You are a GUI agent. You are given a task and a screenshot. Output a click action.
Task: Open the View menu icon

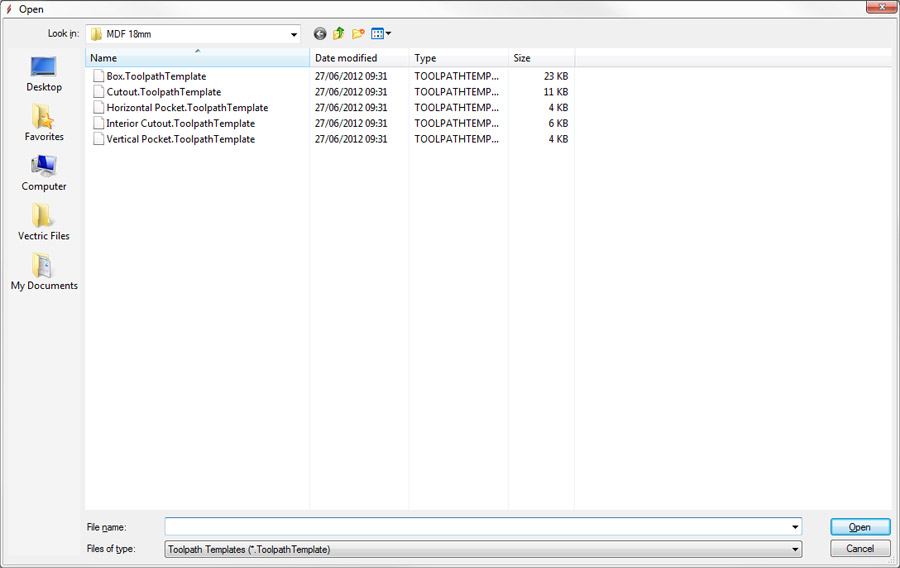tap(381, 34)
